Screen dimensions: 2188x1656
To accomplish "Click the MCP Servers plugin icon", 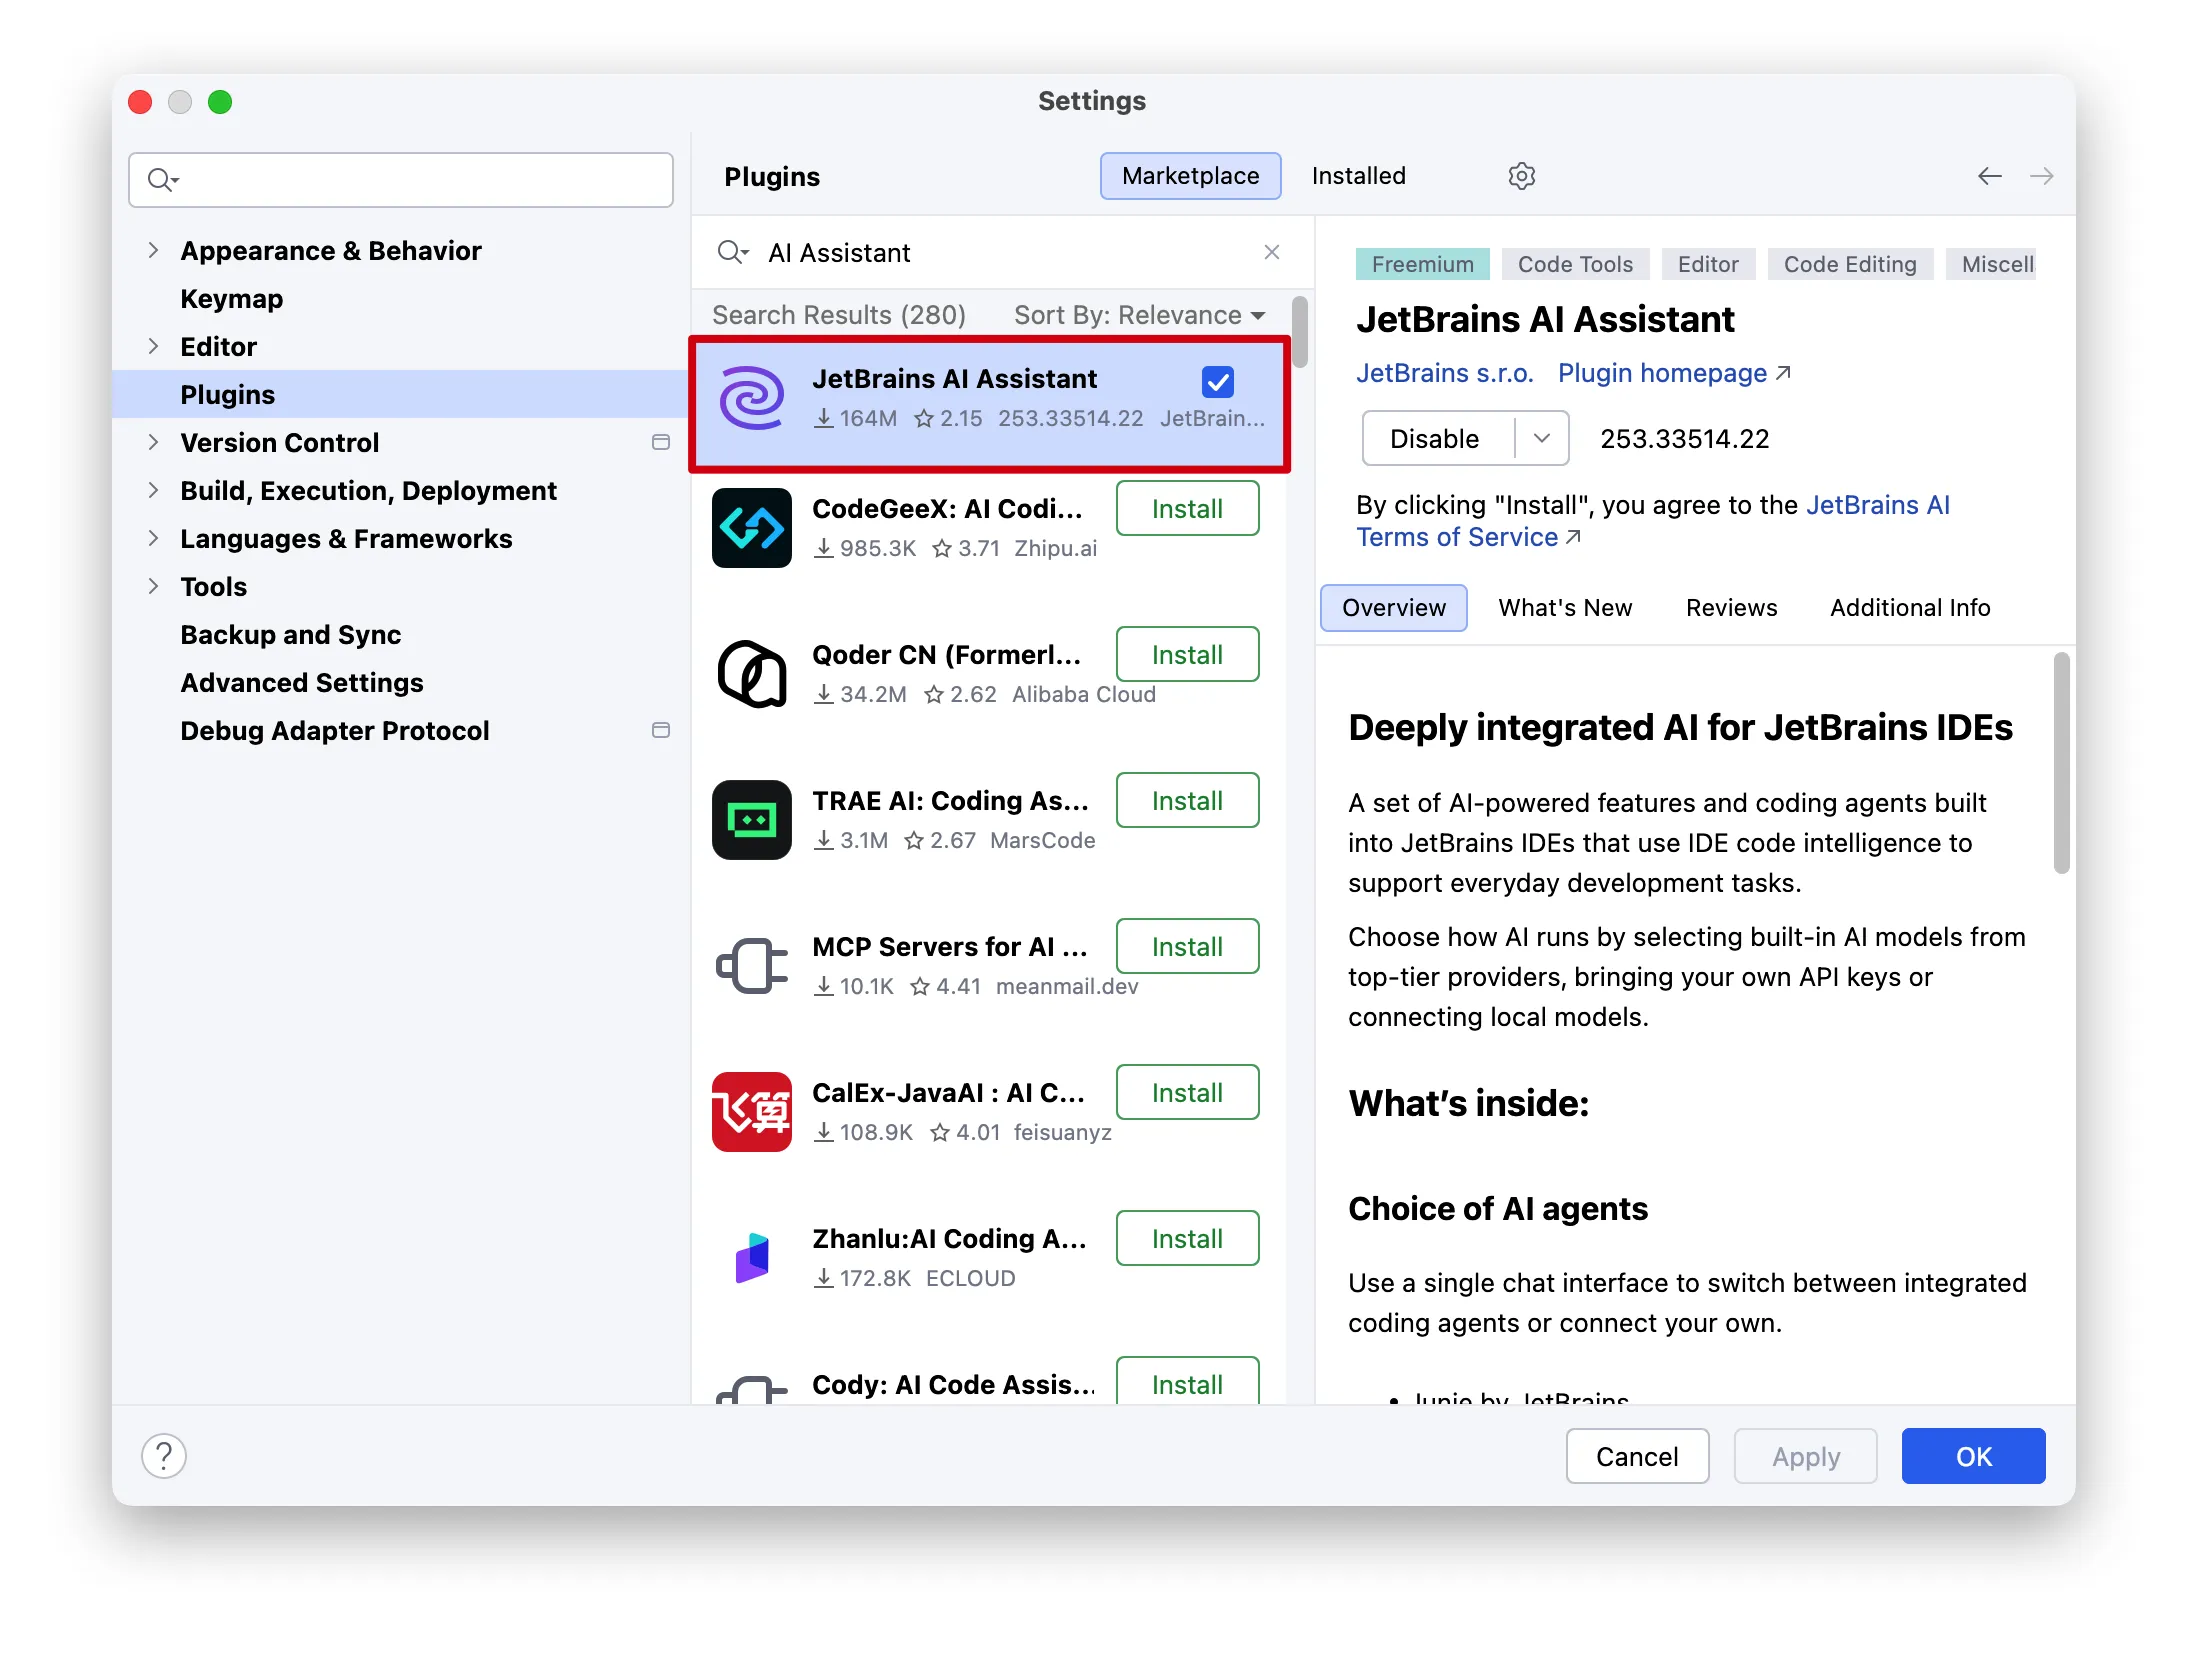I will click(752, 966).
